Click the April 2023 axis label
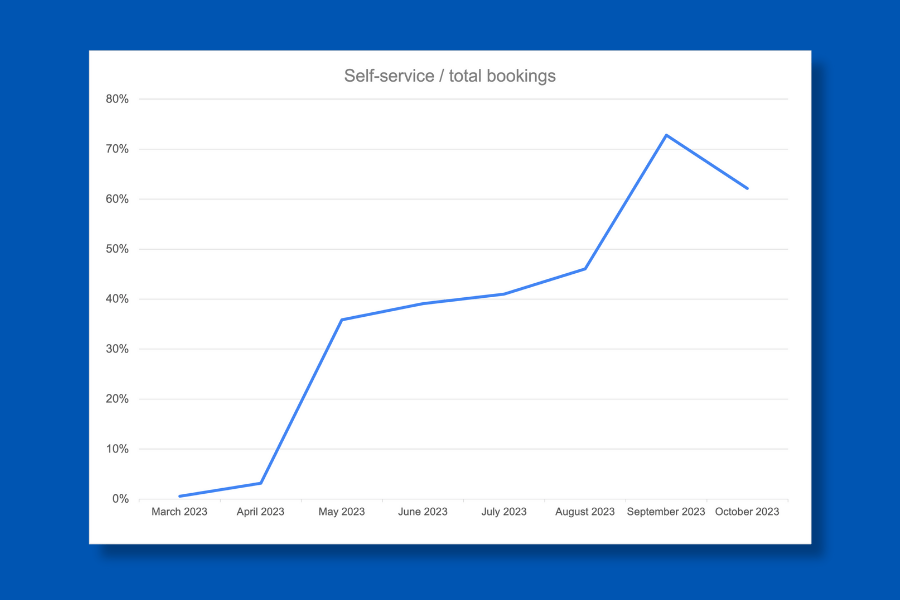Viewport: 900px width, 600px height. 260,511
